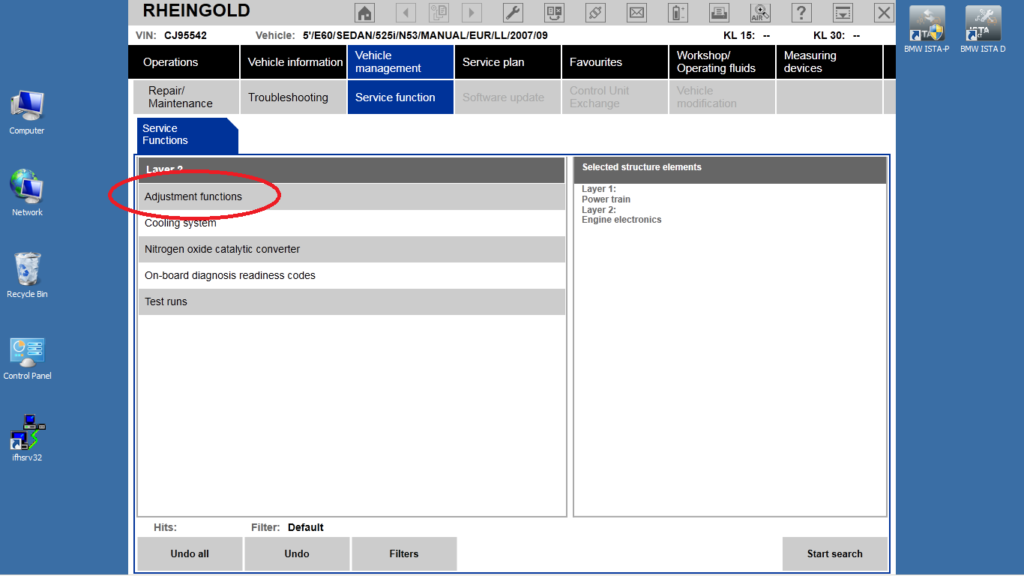Select Nitrogen oxide catalytic converter row
Viewport: 1024px width, 576px height.
tap(351, 249)
